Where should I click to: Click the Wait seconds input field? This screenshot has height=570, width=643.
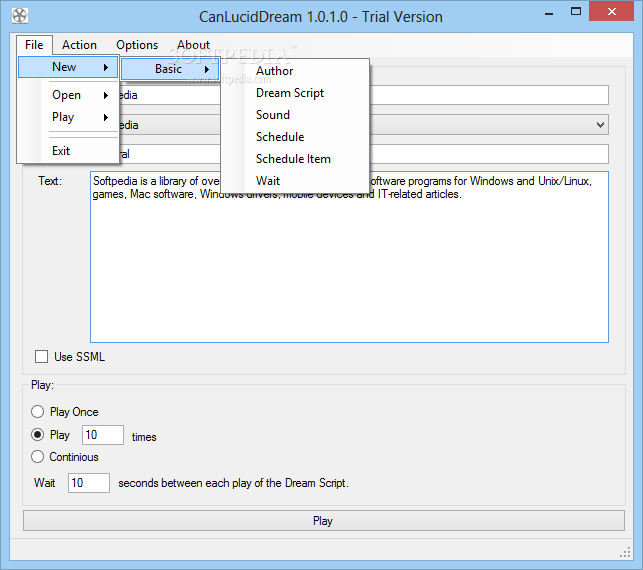click(x=89, y=483)
